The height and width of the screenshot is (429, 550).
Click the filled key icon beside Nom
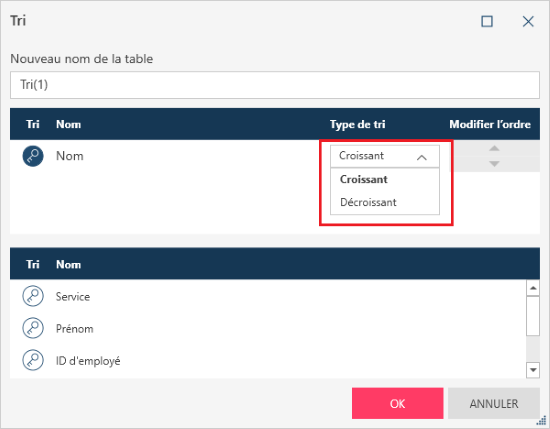coord(33,156)
